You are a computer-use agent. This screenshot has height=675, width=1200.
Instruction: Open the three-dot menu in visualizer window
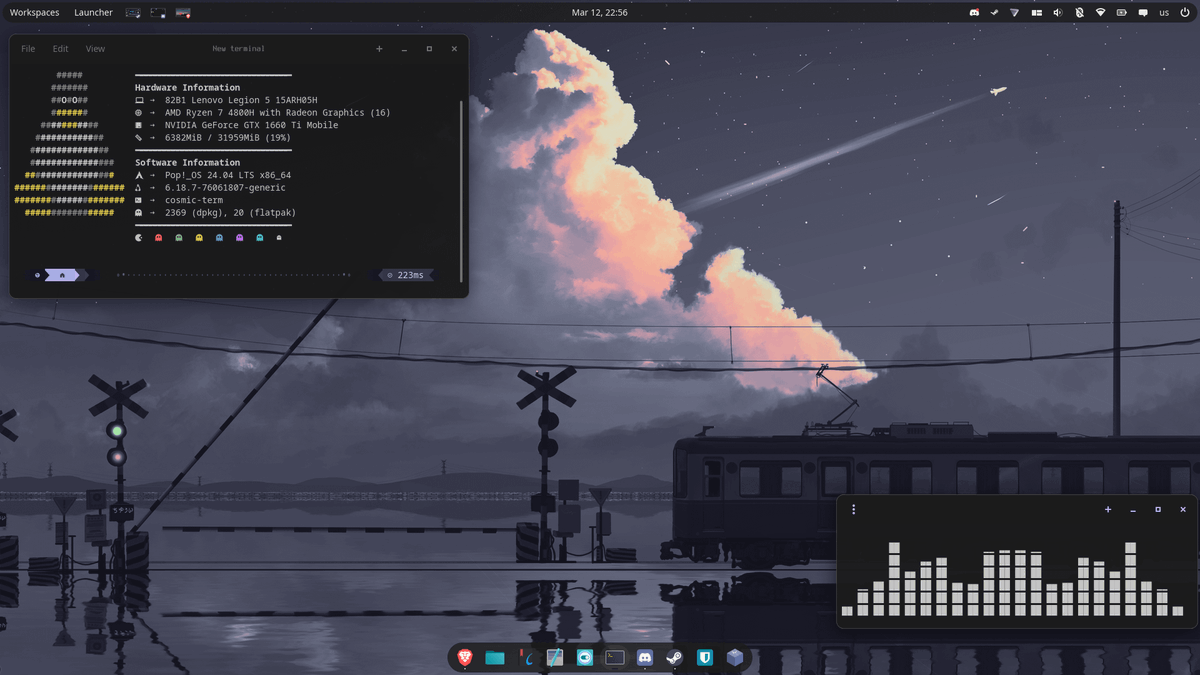[x=853, y=510]
